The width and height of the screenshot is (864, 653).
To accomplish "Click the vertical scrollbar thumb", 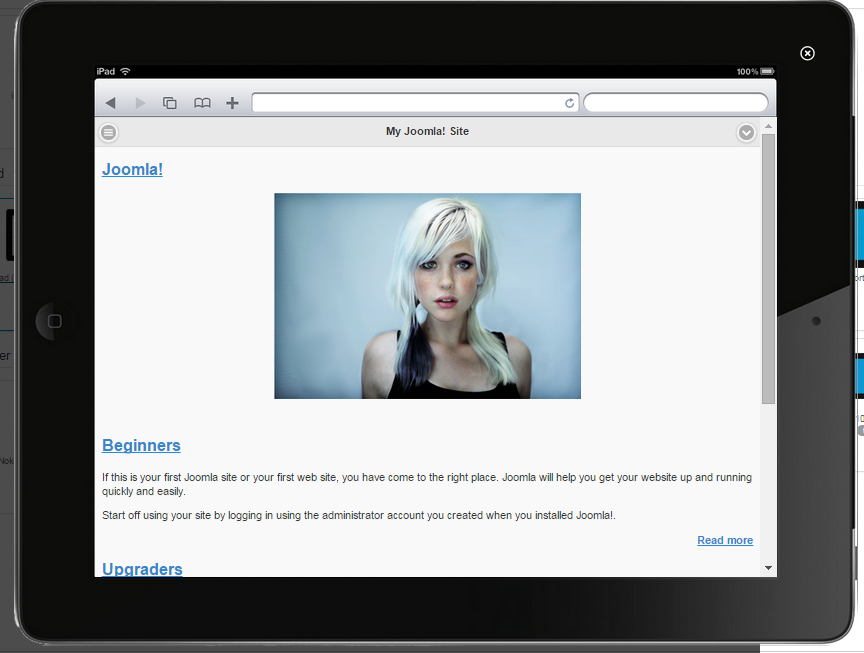I will point(768,268).
